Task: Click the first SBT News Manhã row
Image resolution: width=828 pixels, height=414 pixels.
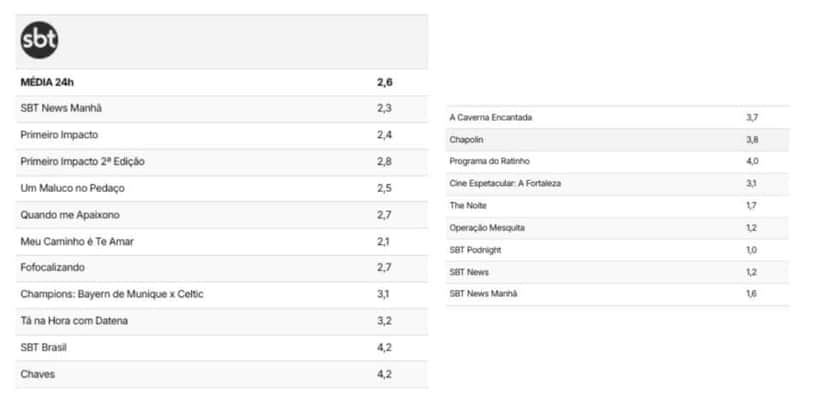Action: click(x=222, y=109)
